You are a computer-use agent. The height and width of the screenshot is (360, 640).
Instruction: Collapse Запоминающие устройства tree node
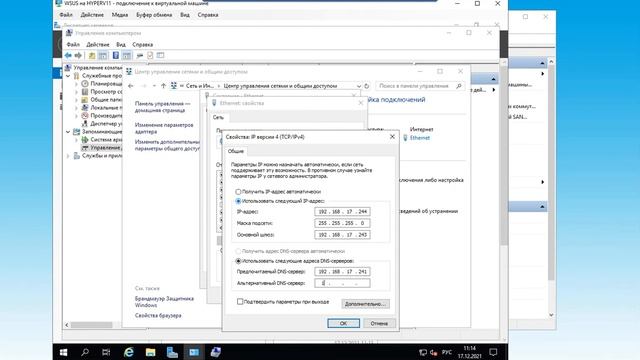coord(68,132)
